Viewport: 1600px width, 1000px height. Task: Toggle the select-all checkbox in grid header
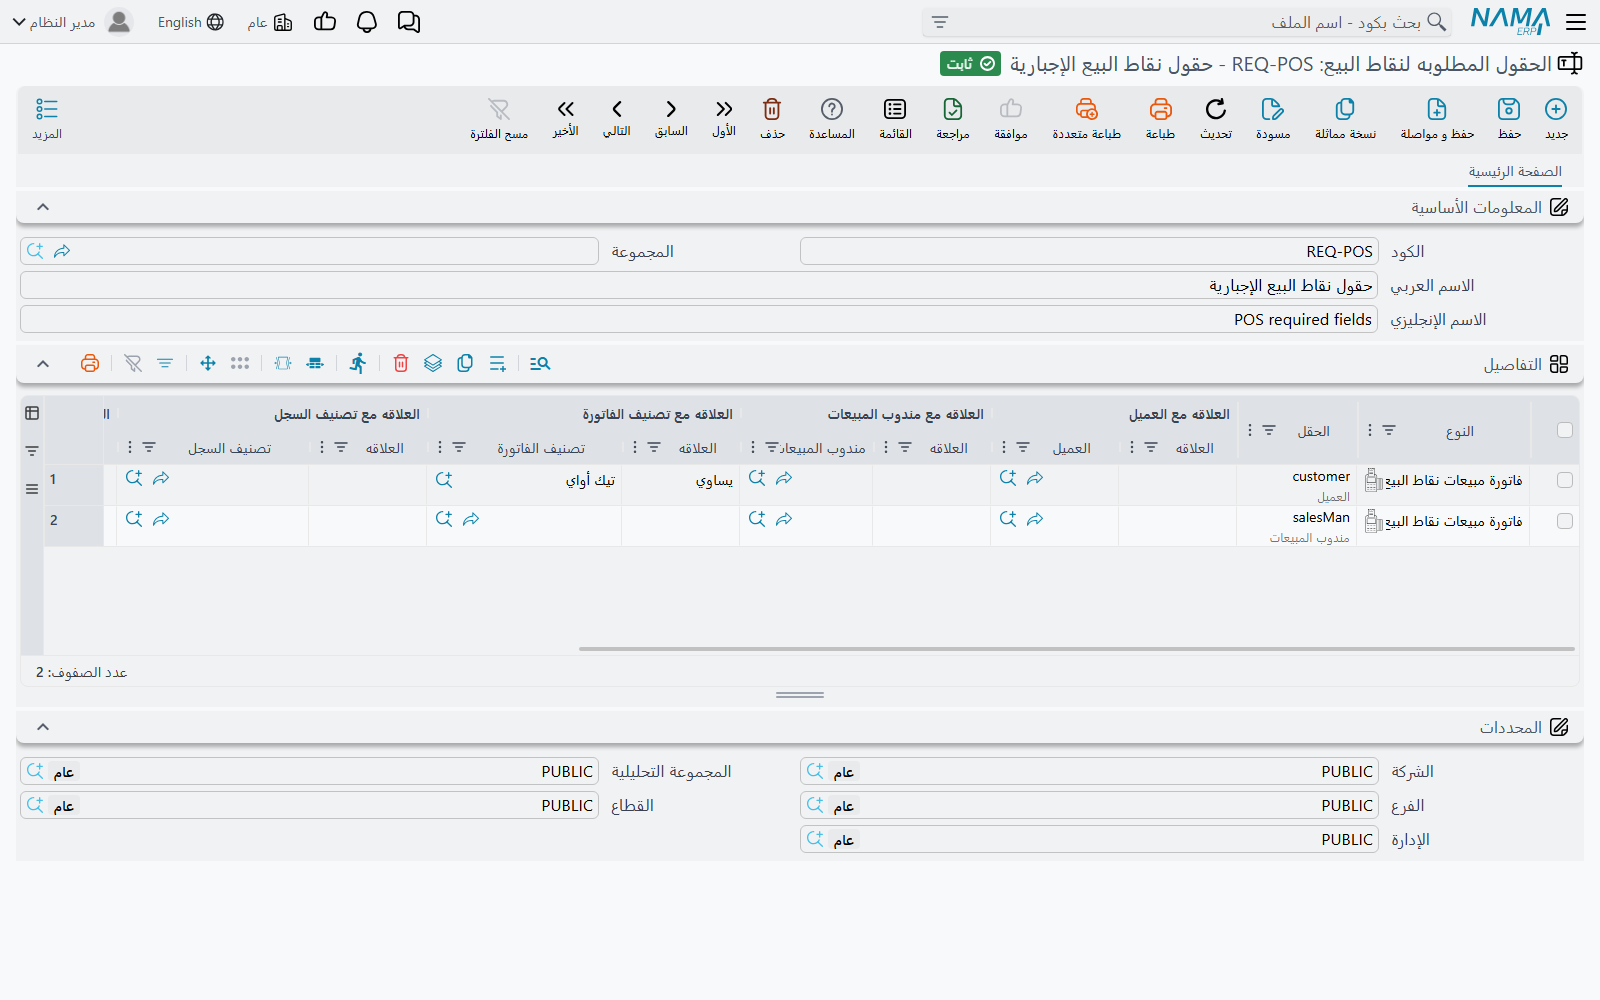tap(1565, 430)
